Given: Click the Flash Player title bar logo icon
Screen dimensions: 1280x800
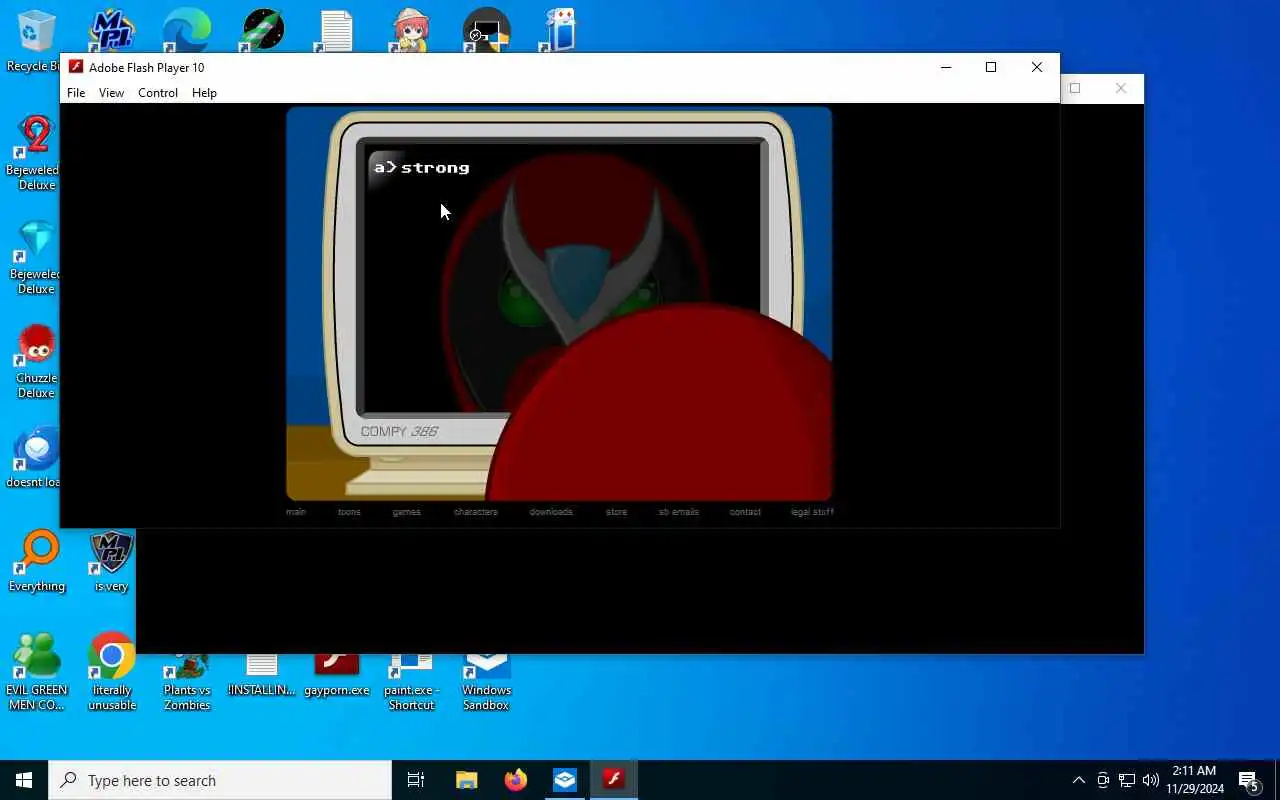Looking at the screenshot, I should [x=76, y=67].
